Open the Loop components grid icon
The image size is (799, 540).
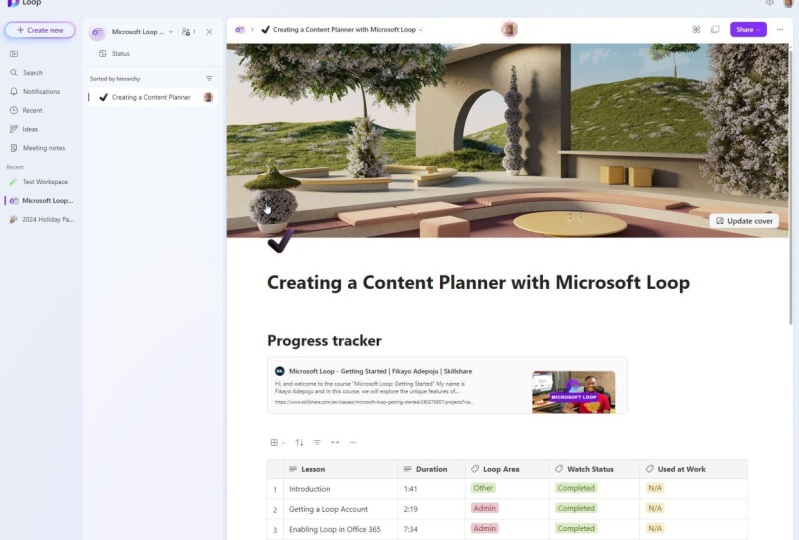pos(696,30)
